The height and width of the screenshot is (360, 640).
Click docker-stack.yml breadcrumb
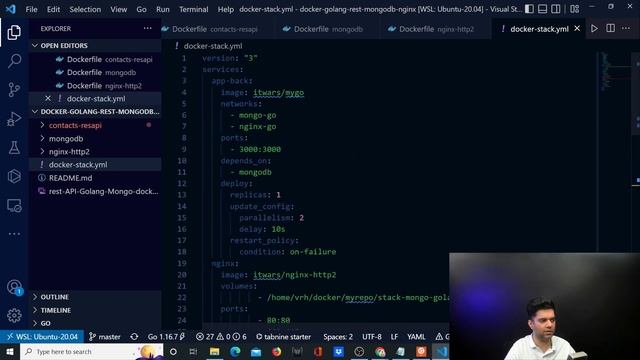point(213,46)
